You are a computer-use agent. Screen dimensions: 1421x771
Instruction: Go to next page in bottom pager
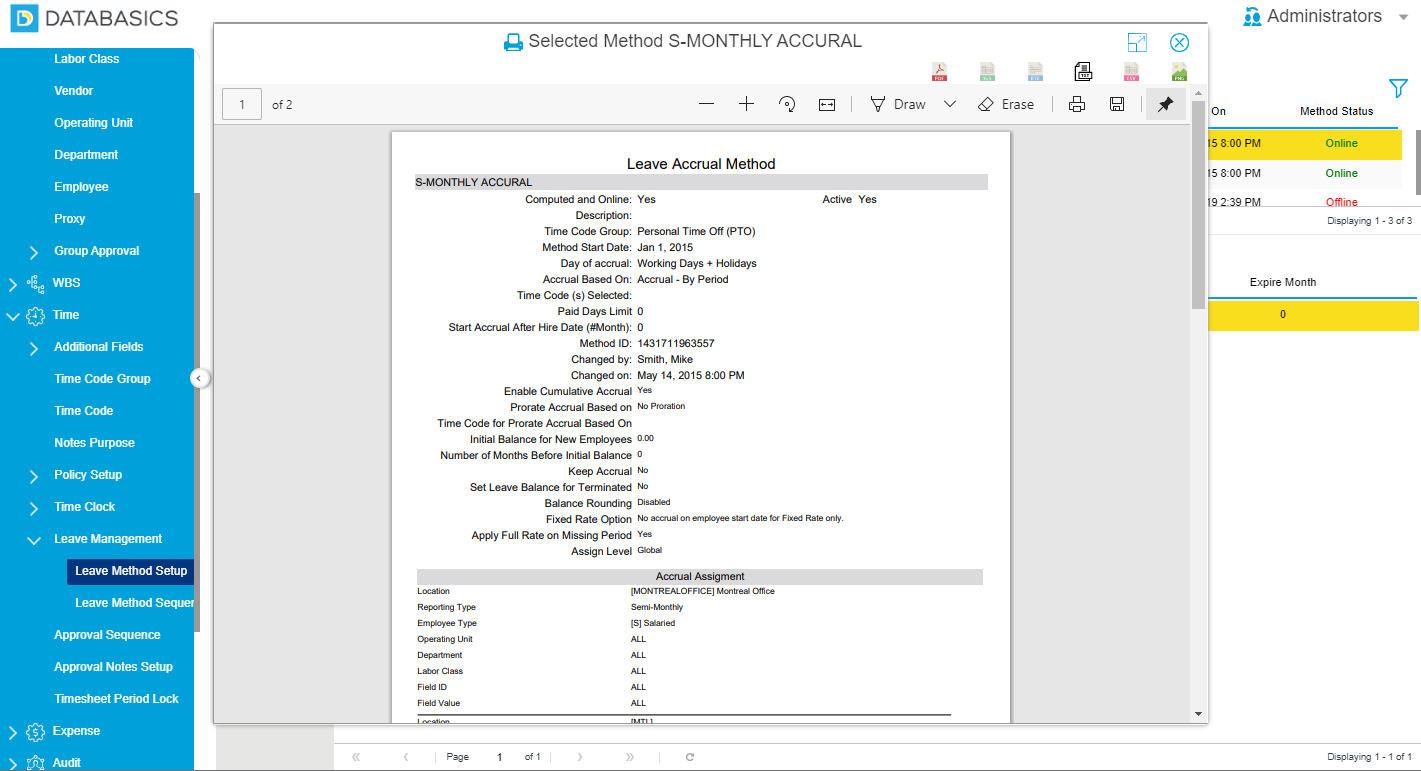coord(580,757)
